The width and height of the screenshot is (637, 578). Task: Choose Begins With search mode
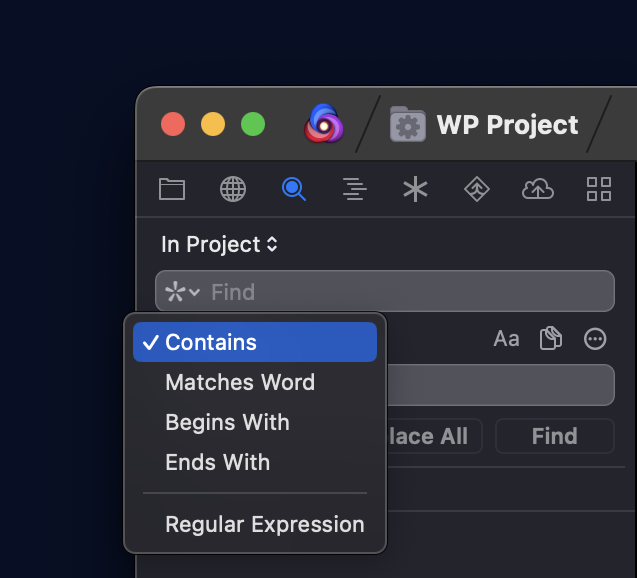pos(255,422)
